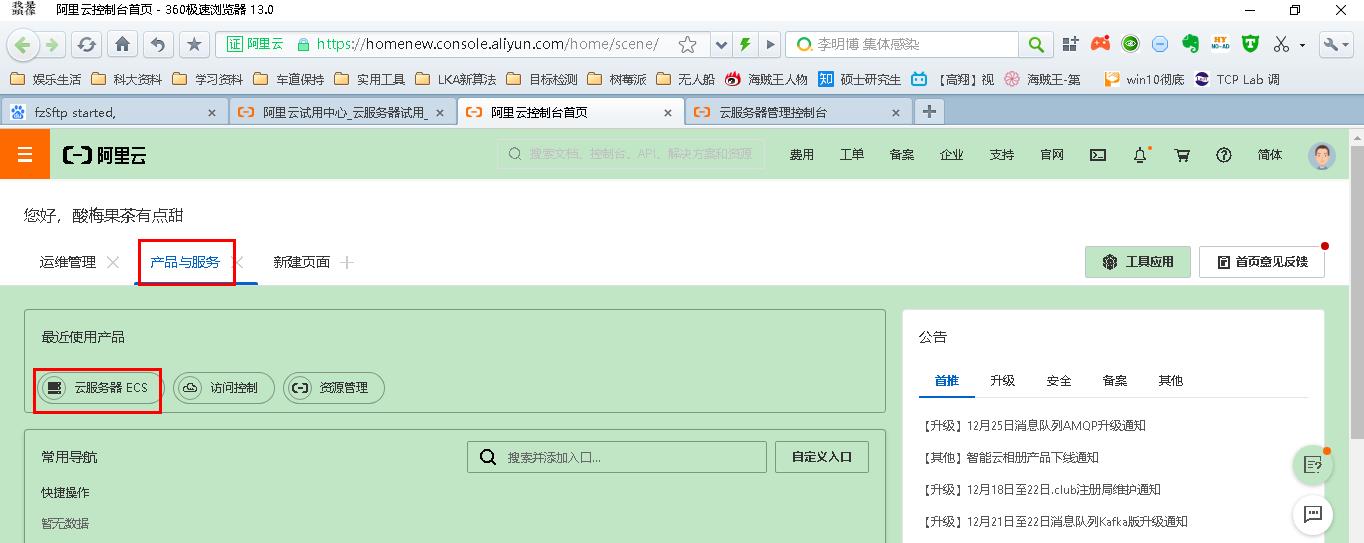Open the 企业 menu in the header
Image resolution: width=1364 pixels, height=543 pixels.
click(x=952, y=155)
